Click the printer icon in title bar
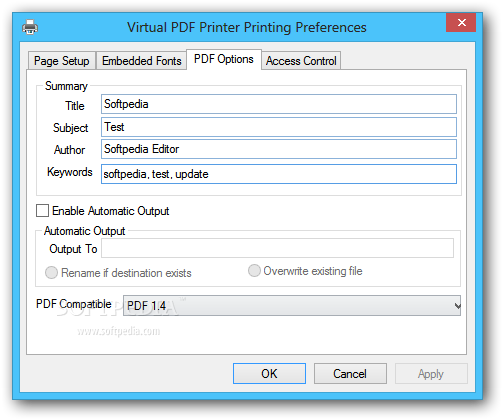503x420 pixels. click(x=30, y=27)
